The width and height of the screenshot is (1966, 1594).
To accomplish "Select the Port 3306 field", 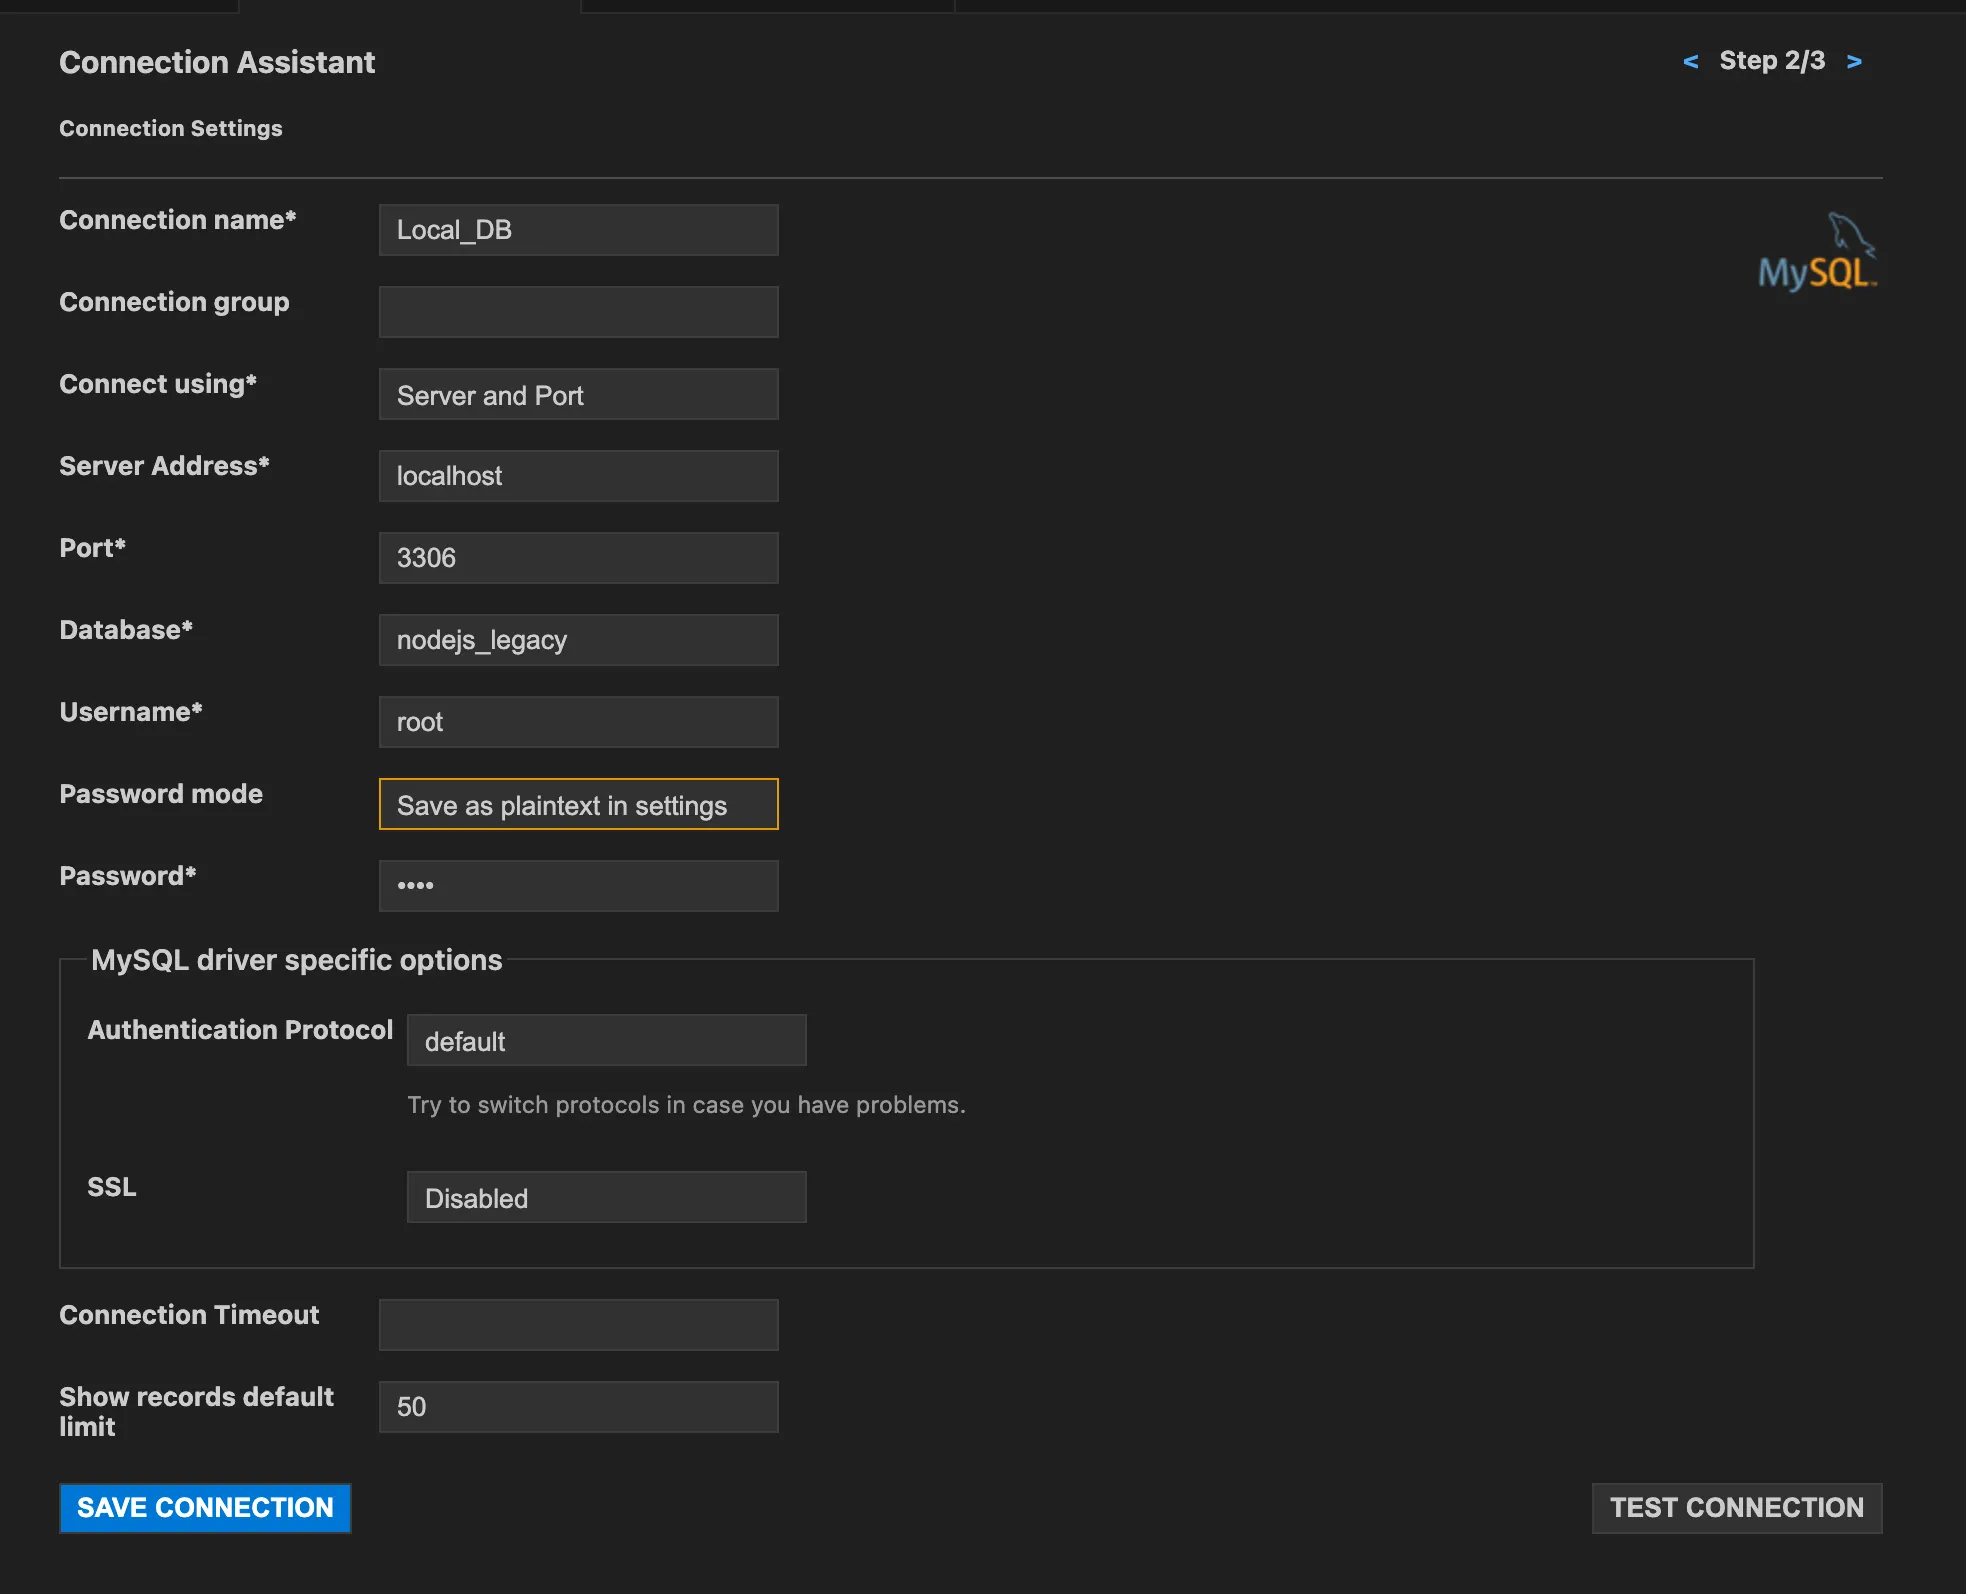I will 578,559.
